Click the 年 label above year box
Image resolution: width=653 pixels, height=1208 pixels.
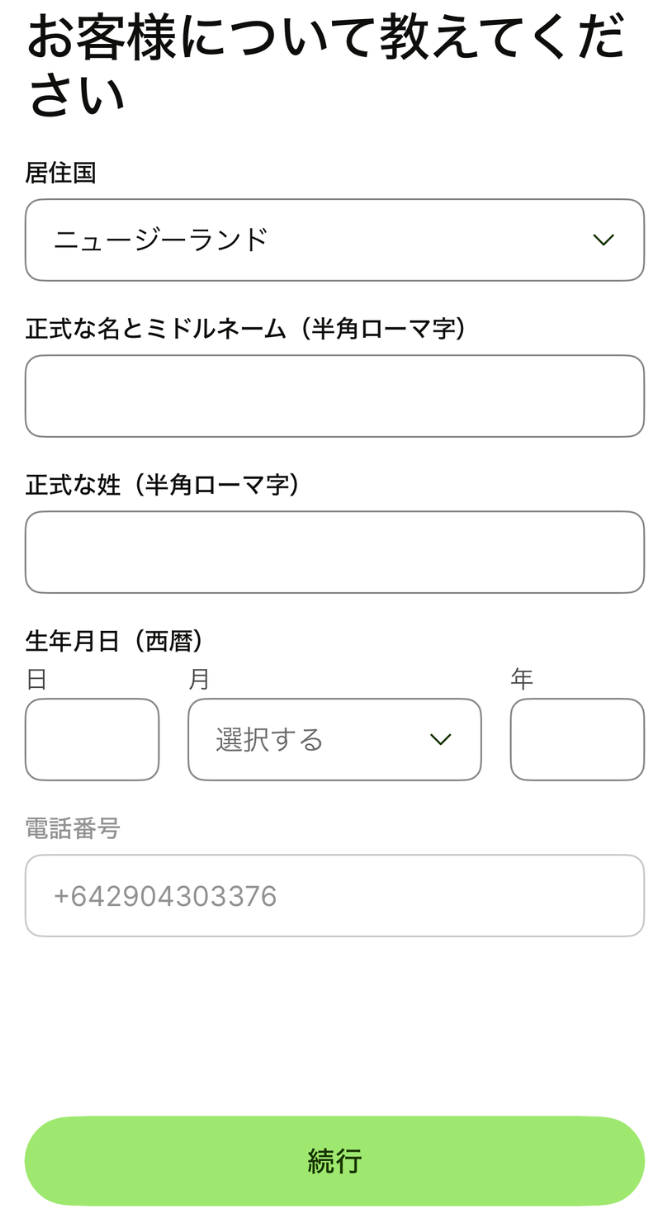click(x=522, y=679)
